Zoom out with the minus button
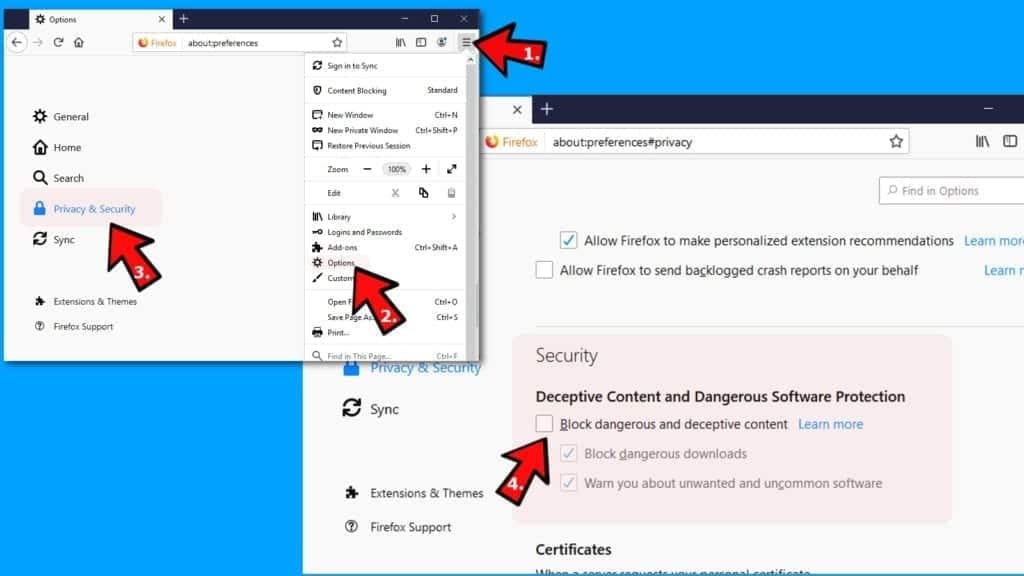The width and height of the screenshot is (1024, 576). point(367,169)
